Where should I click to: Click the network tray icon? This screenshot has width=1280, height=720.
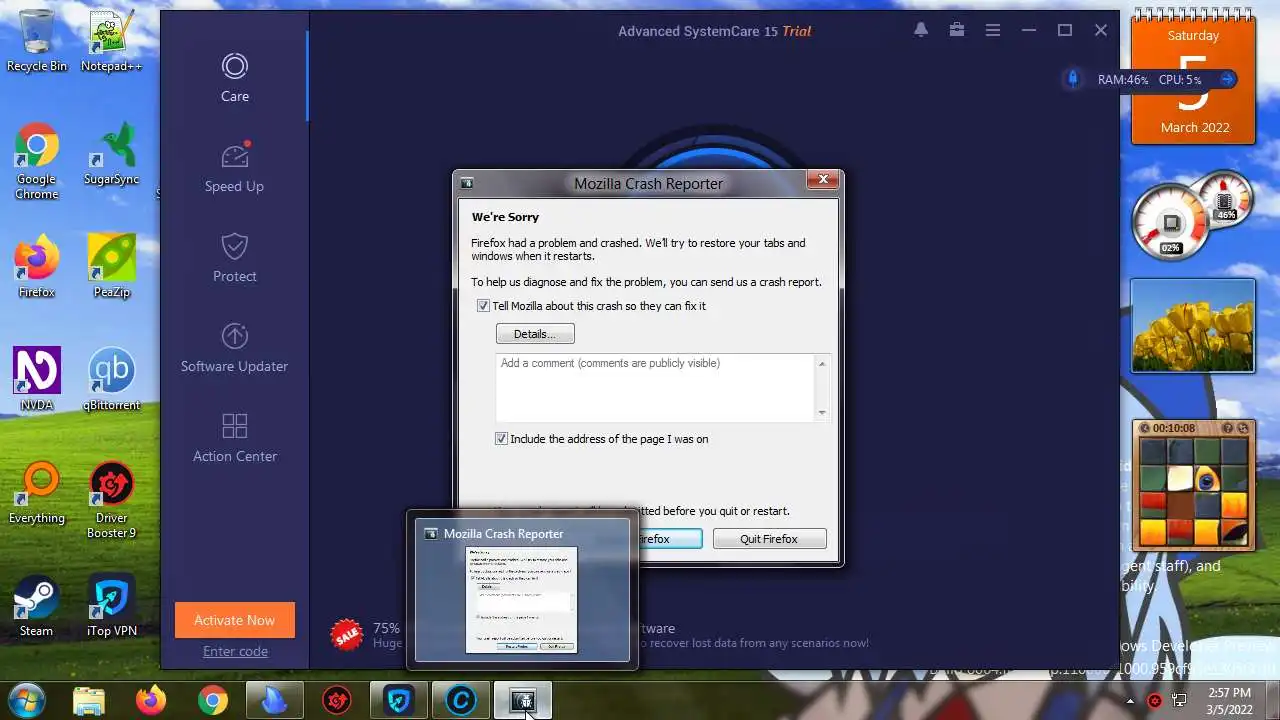pos(1179,701)
